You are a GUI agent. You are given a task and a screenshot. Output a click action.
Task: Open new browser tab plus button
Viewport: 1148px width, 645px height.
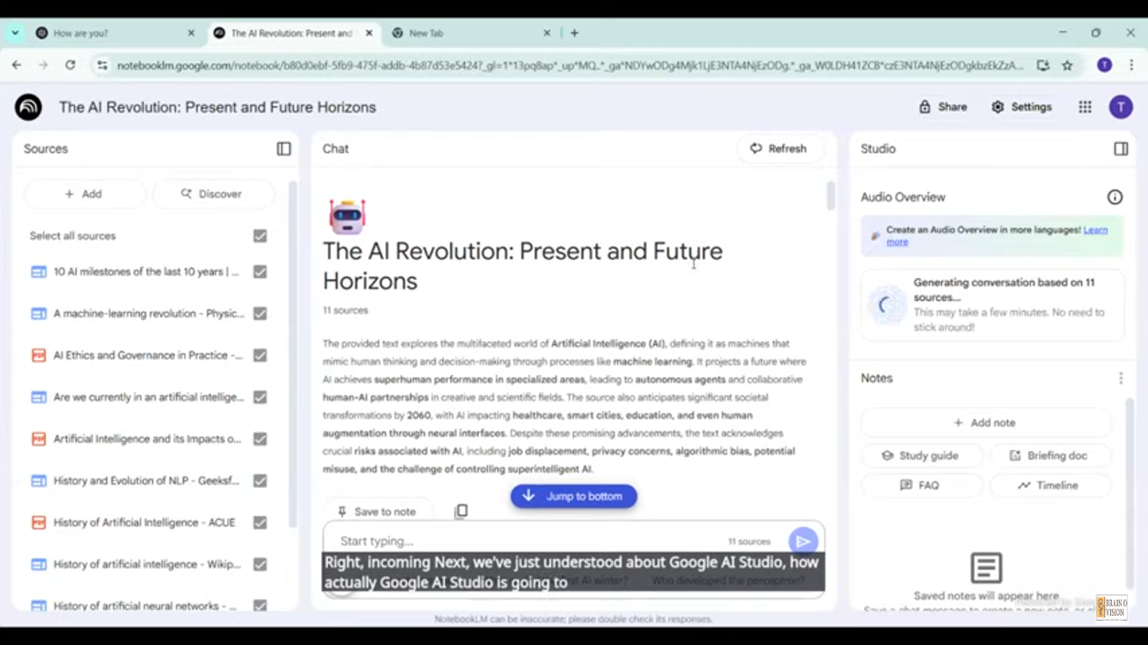coord(574,33)
